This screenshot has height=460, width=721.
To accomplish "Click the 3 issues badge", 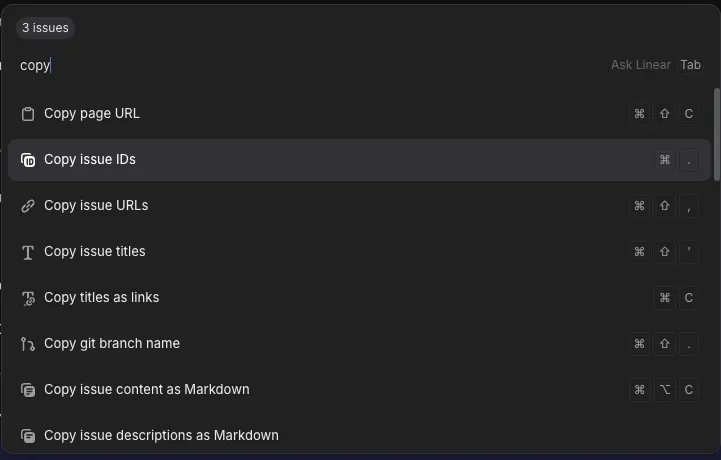I will click(46, 28).
